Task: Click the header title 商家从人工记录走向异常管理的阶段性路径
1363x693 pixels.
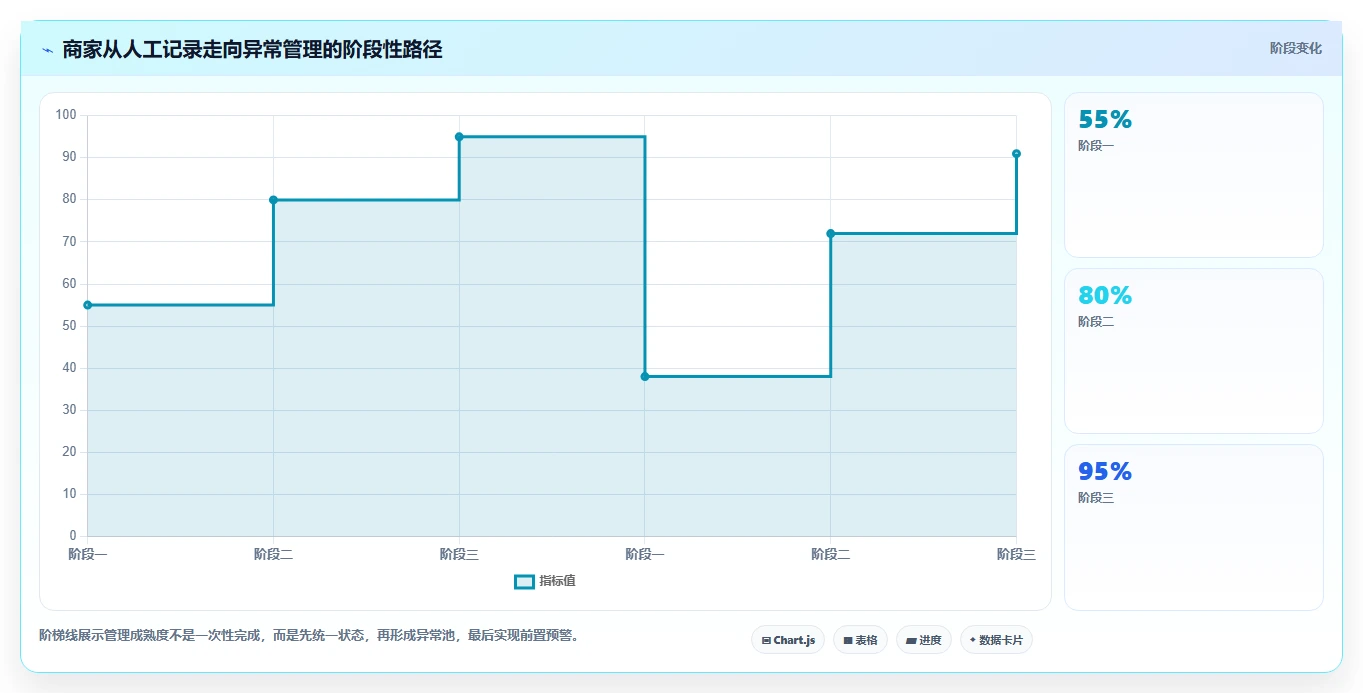Action: tap(252, 49)
